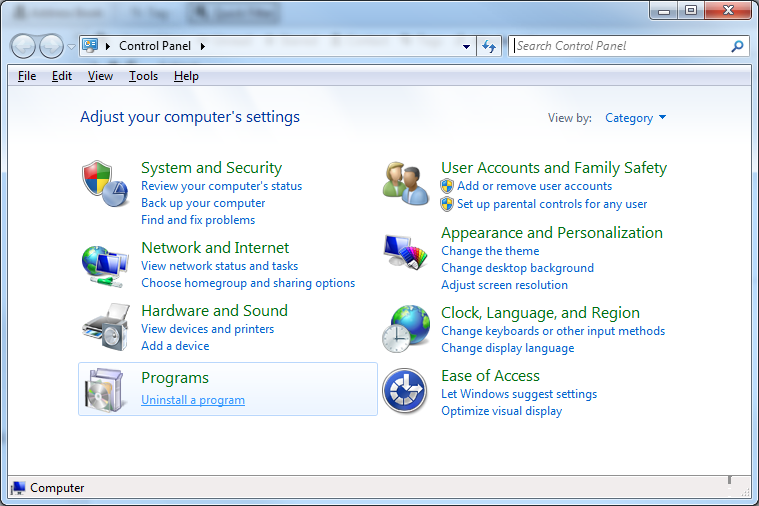The width and height of the screenshot is (759, 506).
Task: Open System and Security shield icon
Action: coord(105,184)
